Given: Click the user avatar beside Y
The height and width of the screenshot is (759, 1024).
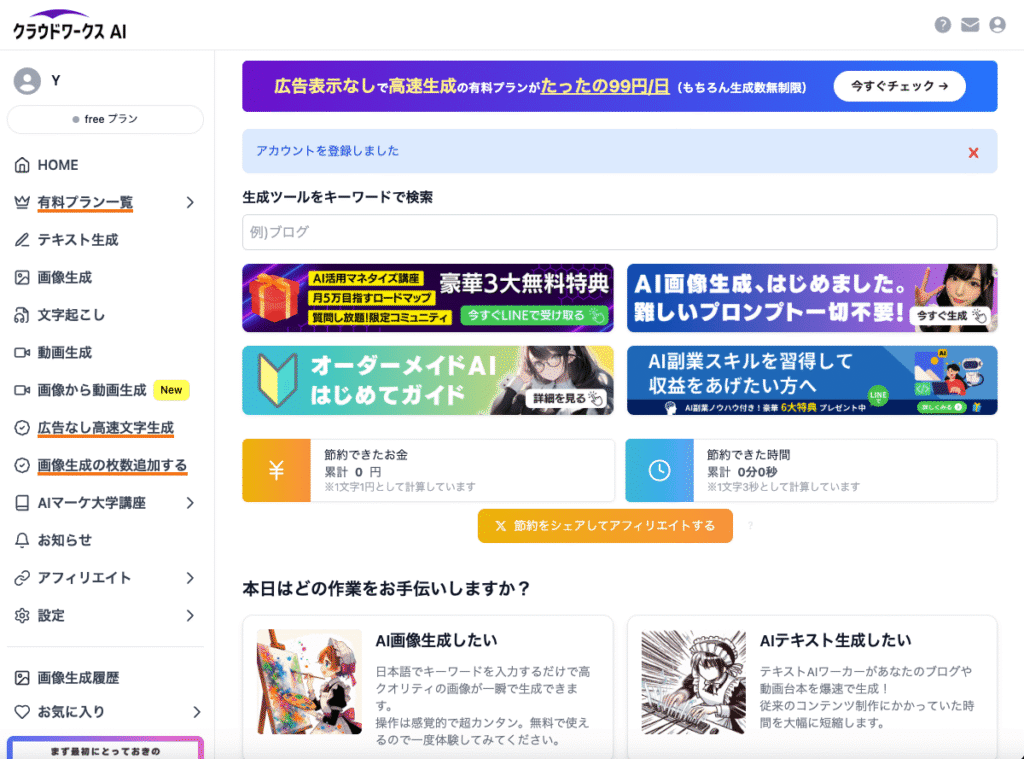Looking at the screenshot, I should [27, 81].
